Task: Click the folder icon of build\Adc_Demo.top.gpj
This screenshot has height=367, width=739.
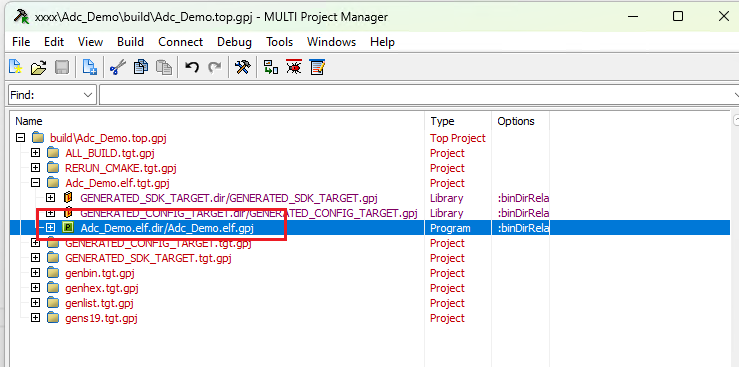Action: point(38,138)
